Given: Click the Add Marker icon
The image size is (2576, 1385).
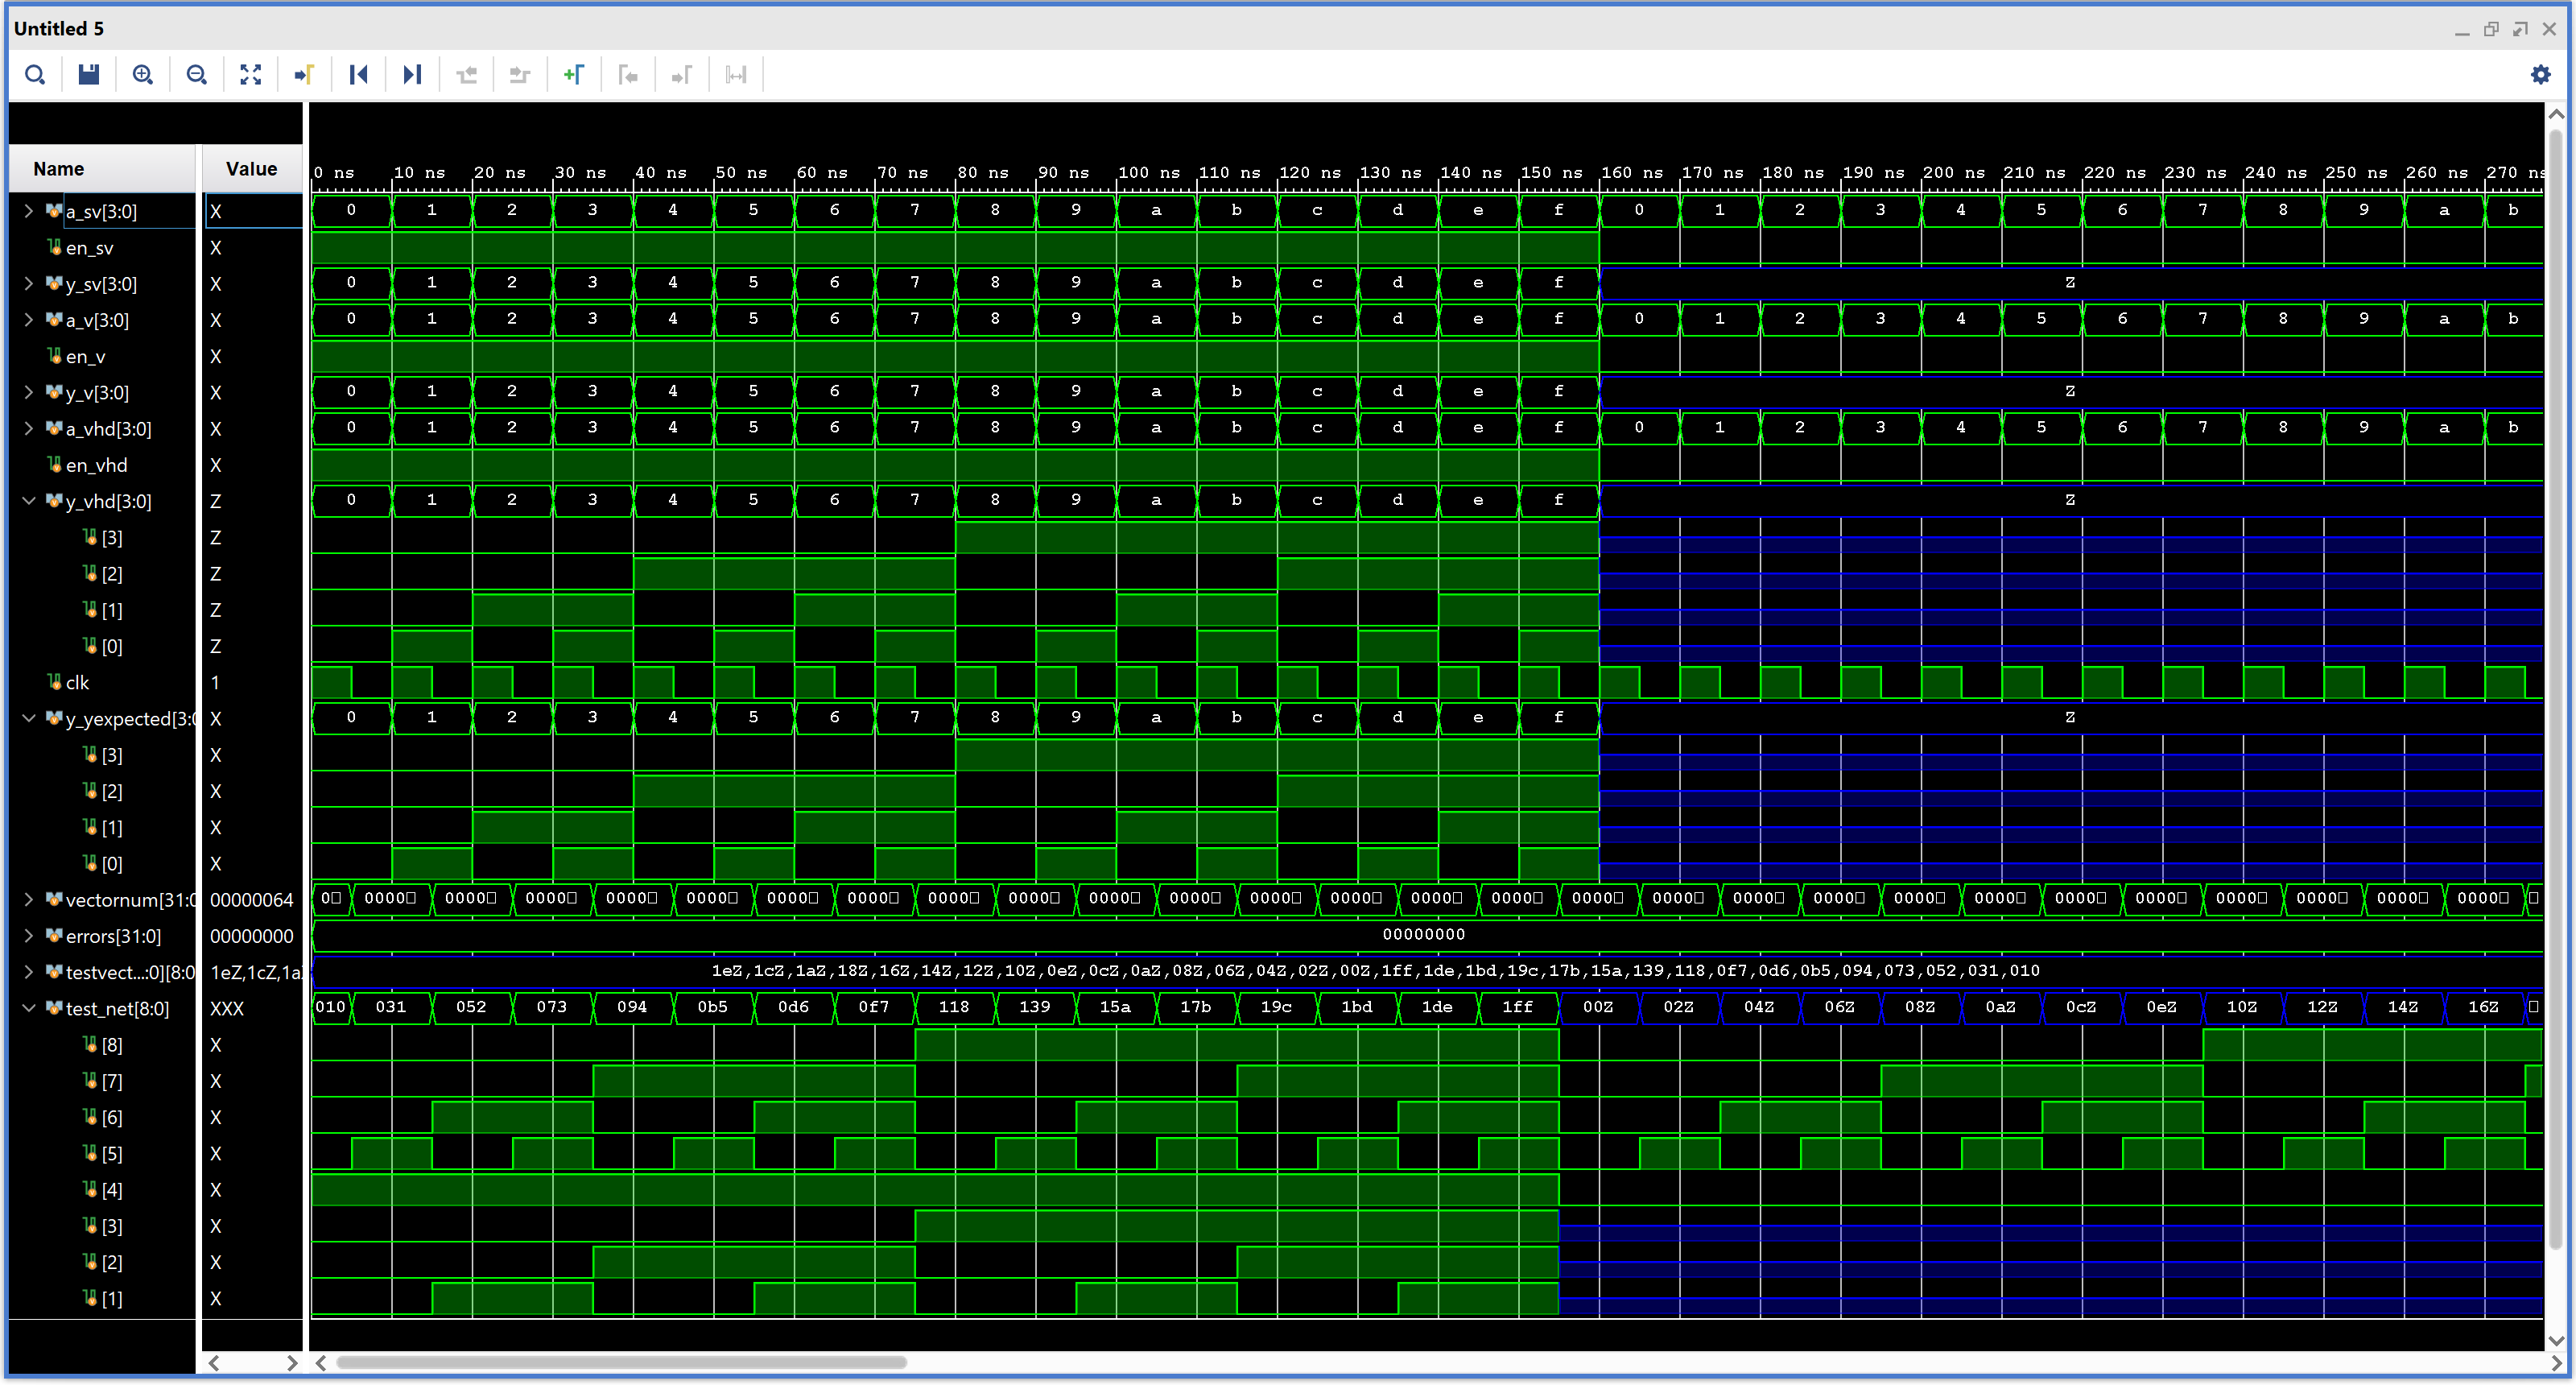Looking at the screenshot, I should pos(574,75).
